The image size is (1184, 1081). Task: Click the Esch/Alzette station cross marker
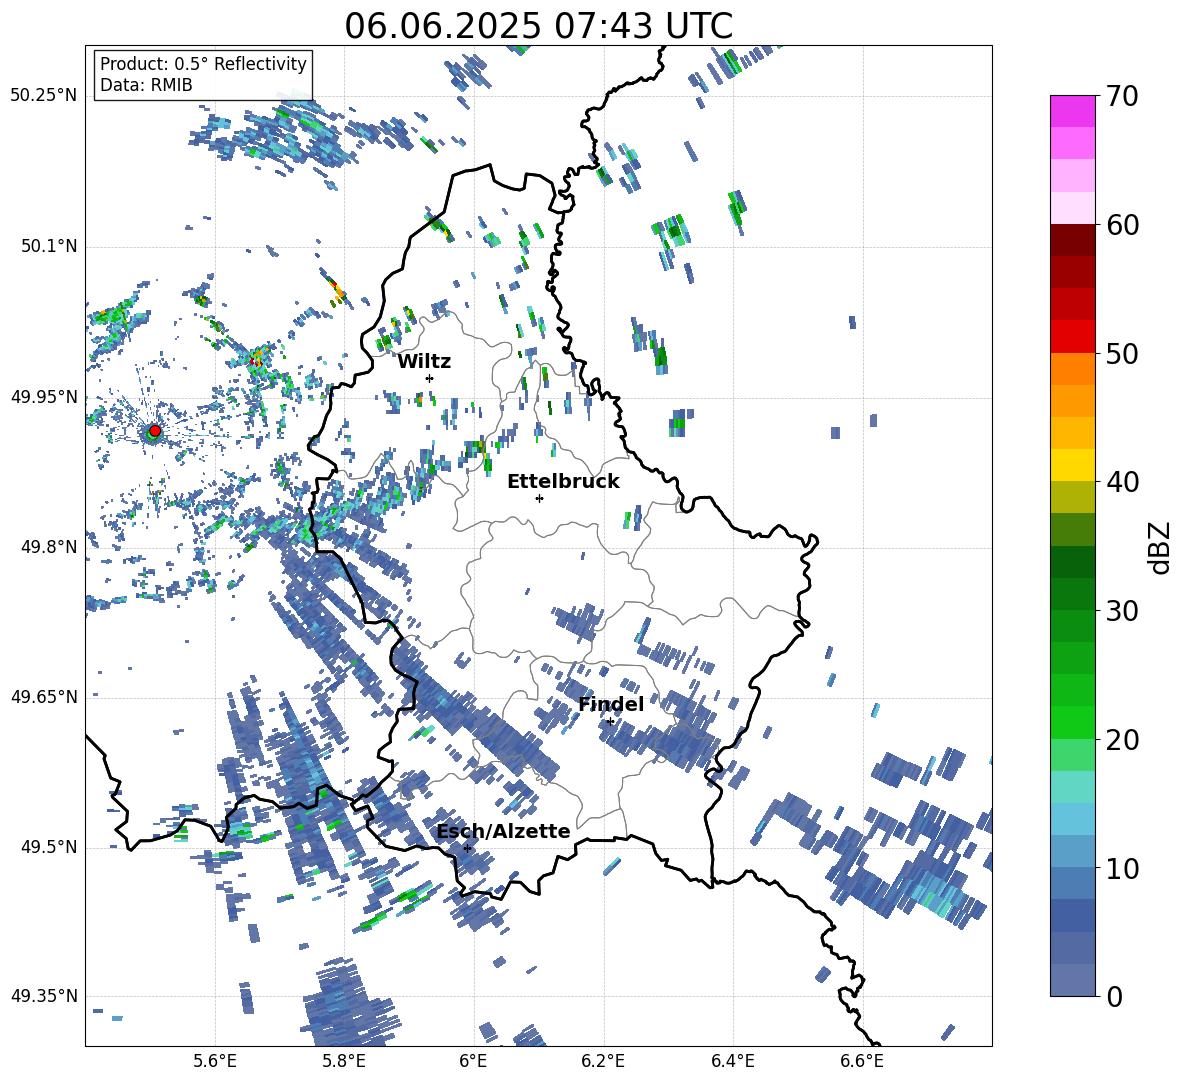click(x=467, y=848)
